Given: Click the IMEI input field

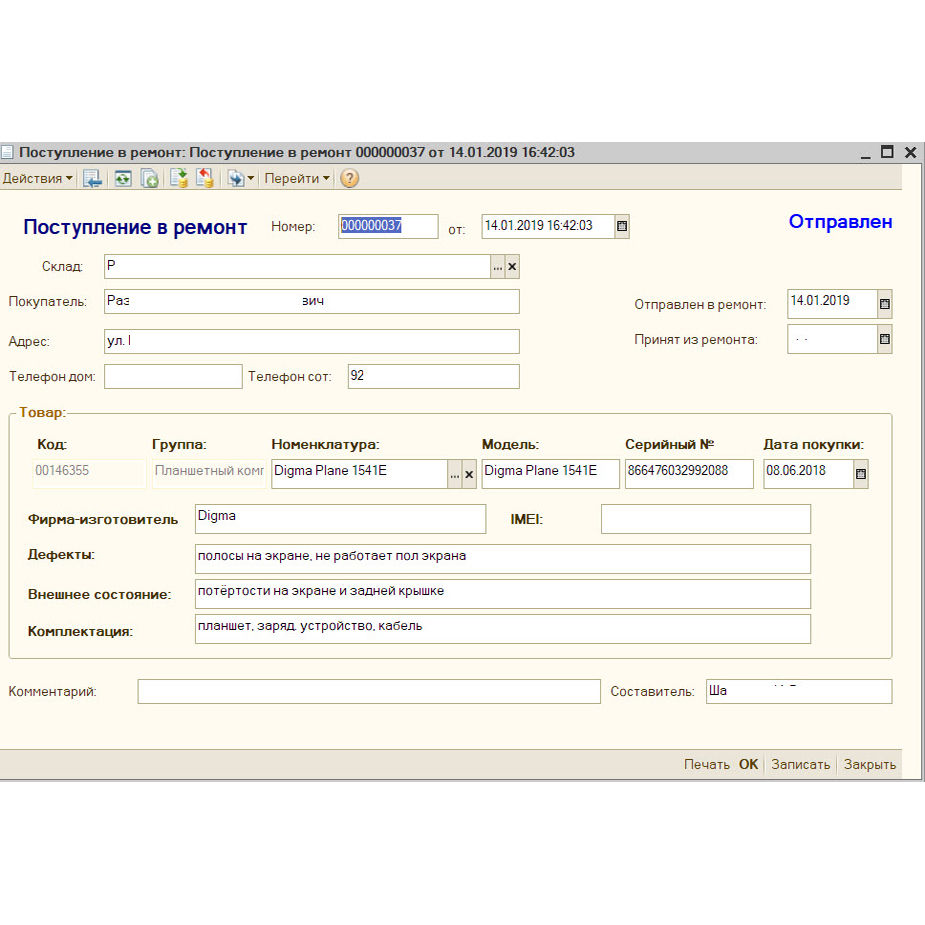Looking at the screenshot, I should (706, 519).
